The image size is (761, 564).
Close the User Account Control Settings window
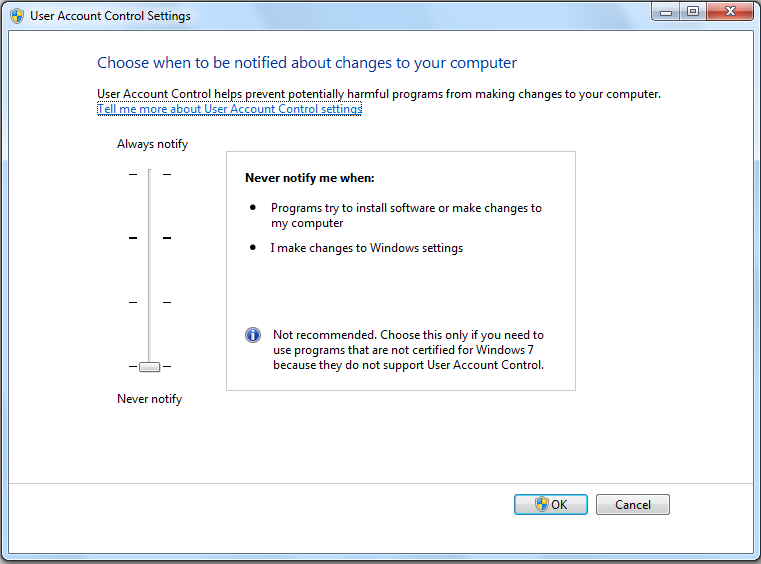tap(730, 12)
